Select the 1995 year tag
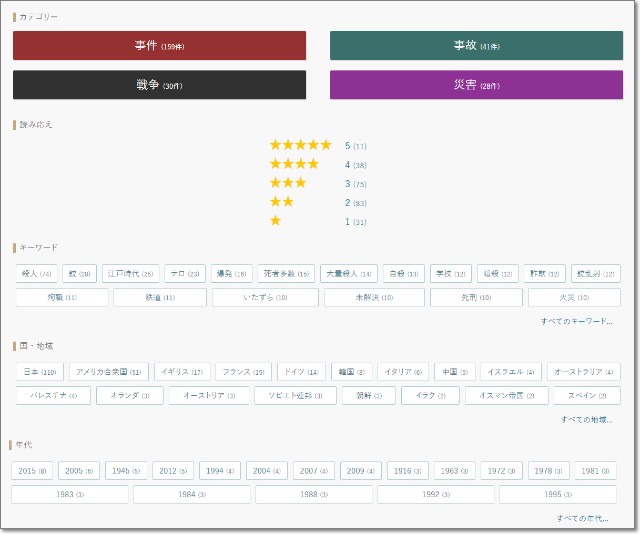 pos(557,494)
